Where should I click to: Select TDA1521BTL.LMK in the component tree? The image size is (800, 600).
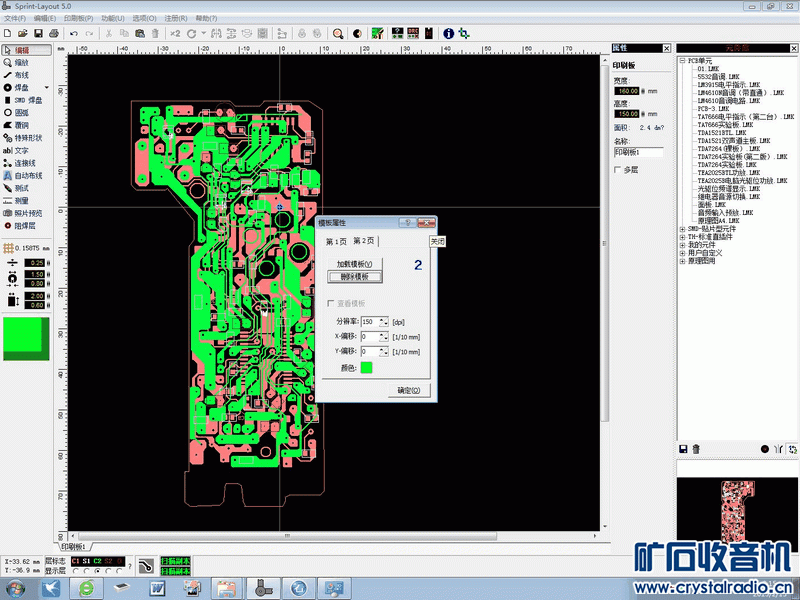722,133
